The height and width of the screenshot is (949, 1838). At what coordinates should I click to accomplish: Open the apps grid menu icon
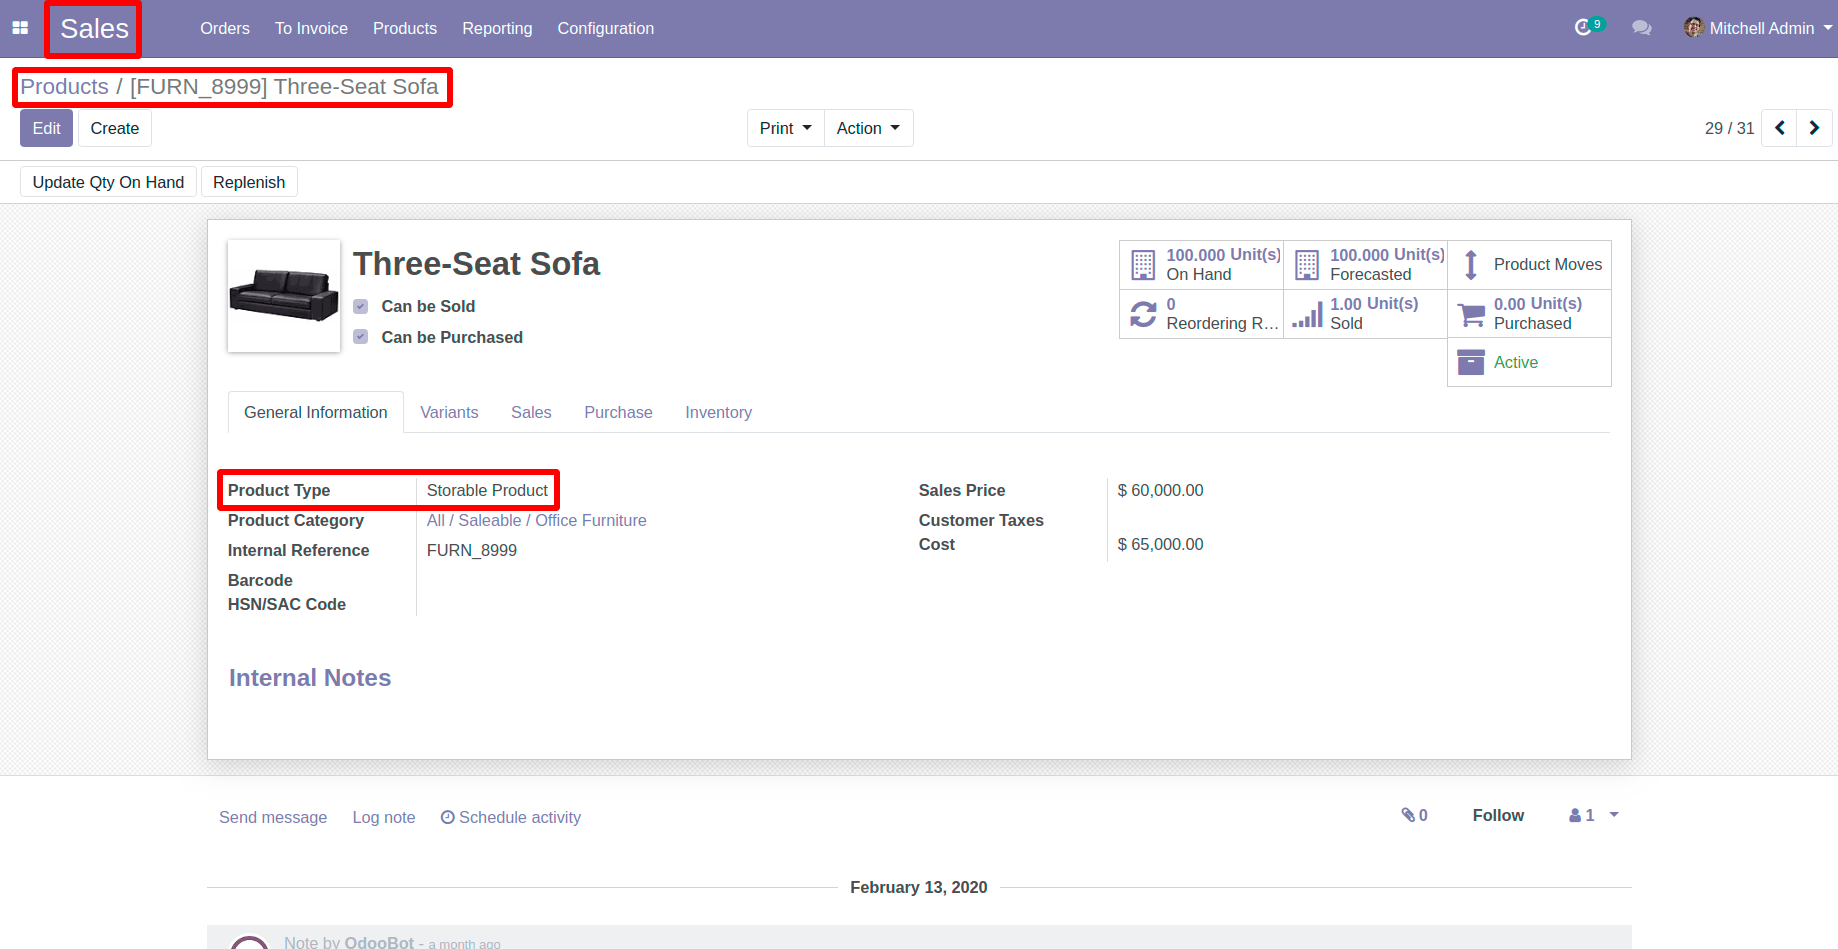click(20, 28)
